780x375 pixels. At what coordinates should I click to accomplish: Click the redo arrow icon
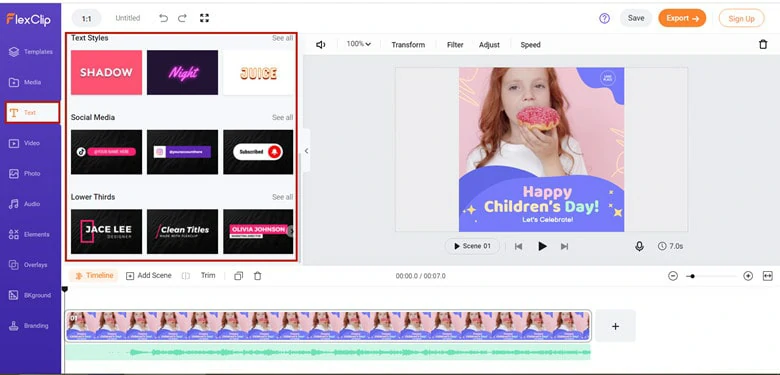pyautogui.click(x=182, y=18)
